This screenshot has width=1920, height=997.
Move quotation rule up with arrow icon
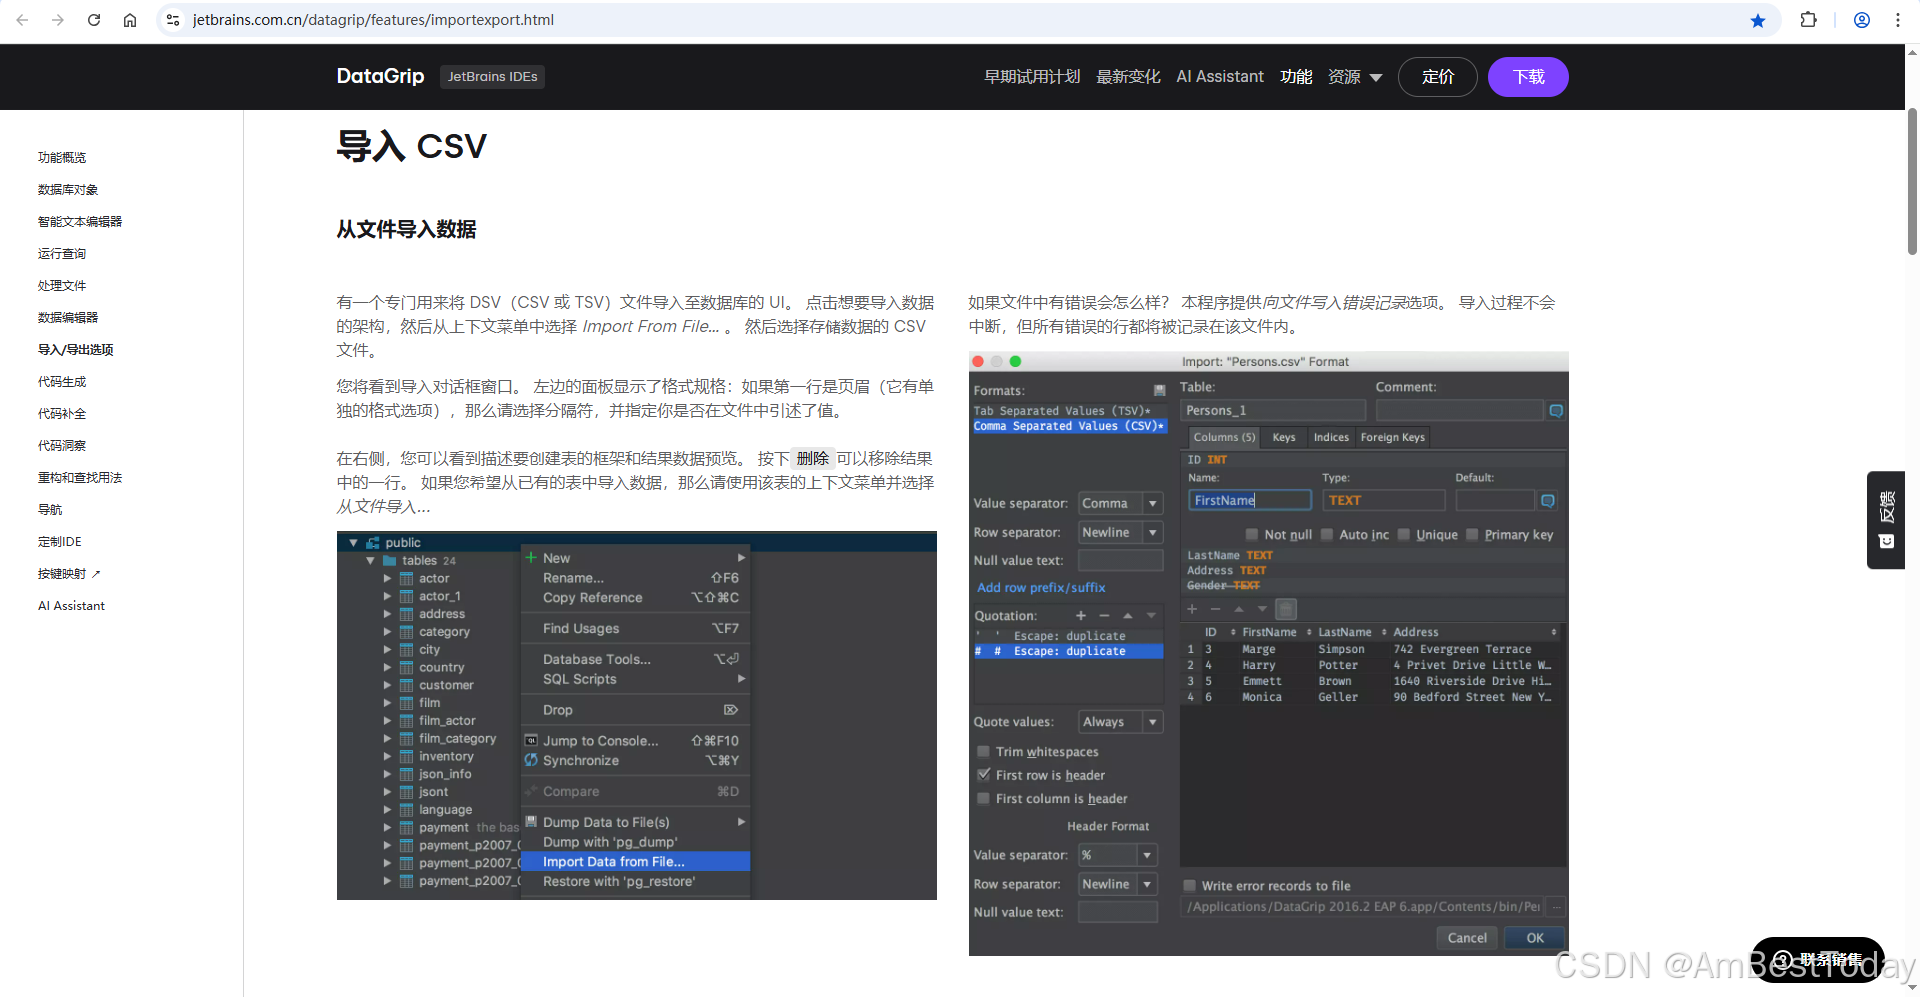pyautogui.click(x=1128, y=616)
